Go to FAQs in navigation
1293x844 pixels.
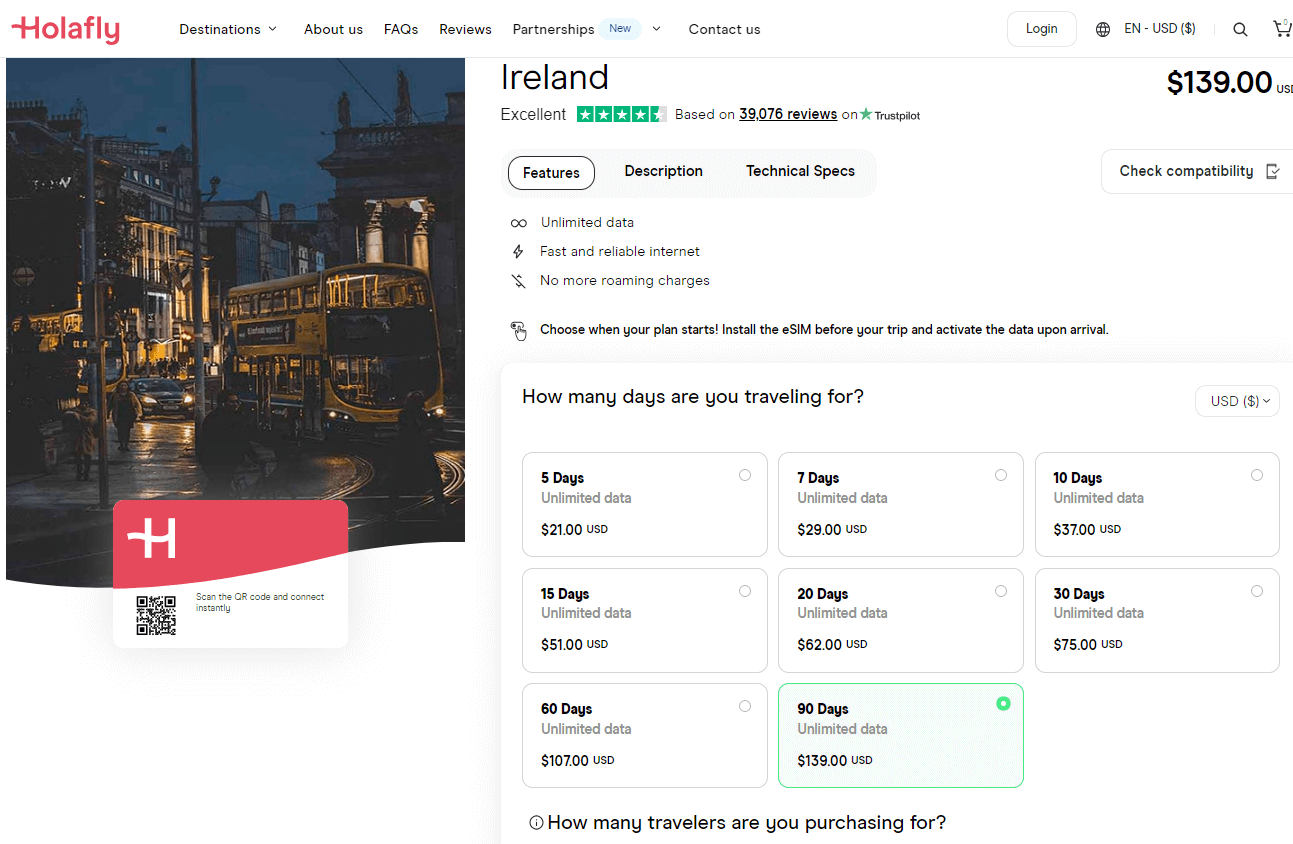(x=401, y=29)
